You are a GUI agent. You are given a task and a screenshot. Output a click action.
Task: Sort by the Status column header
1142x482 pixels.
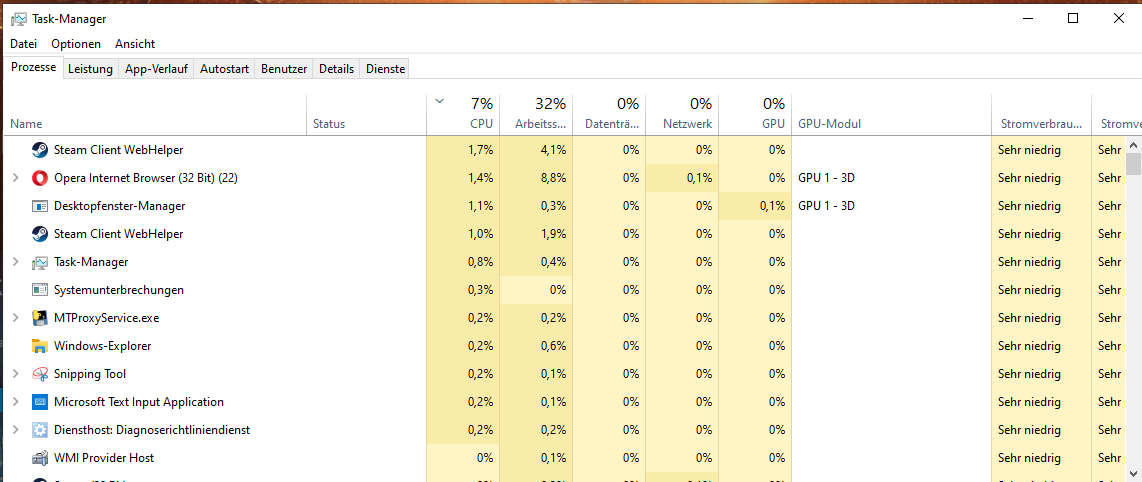(x=366, y=114)
